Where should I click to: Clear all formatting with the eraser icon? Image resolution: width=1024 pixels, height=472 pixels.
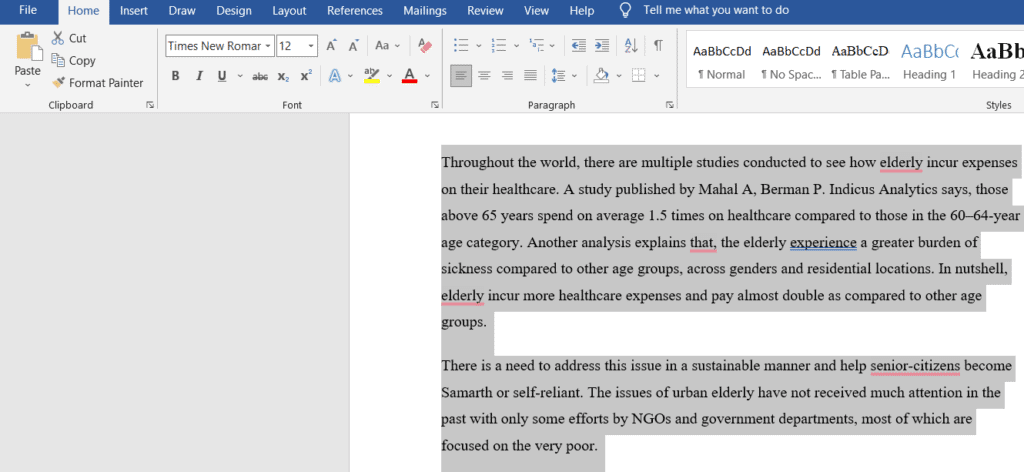(425, 46)
